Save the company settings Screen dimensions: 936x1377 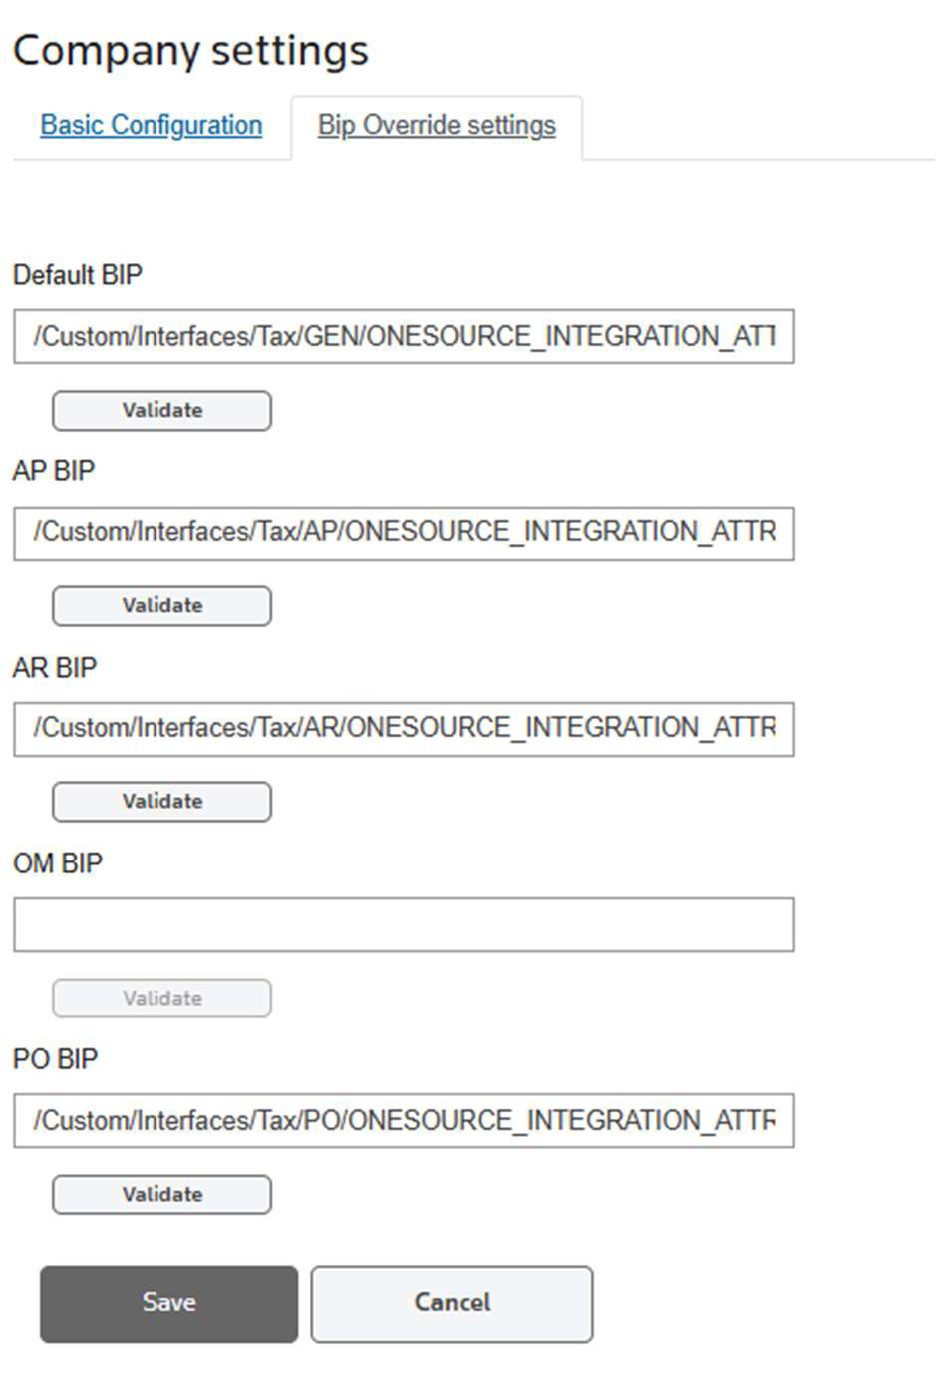click(169, 1303)
